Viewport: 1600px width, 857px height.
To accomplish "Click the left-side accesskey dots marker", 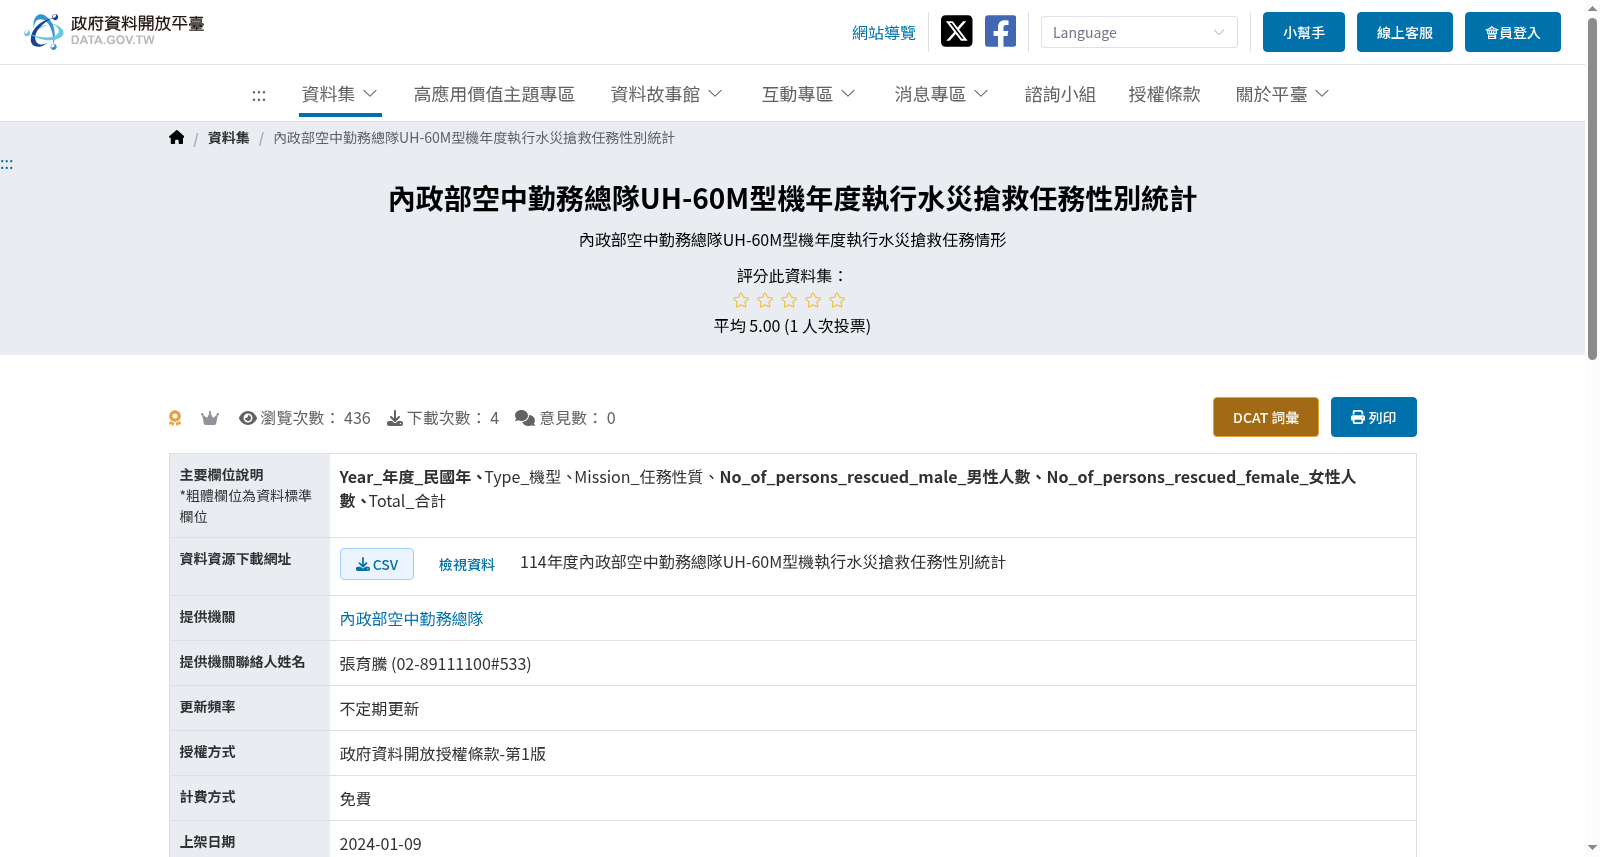I will click(x=7, y=164).
